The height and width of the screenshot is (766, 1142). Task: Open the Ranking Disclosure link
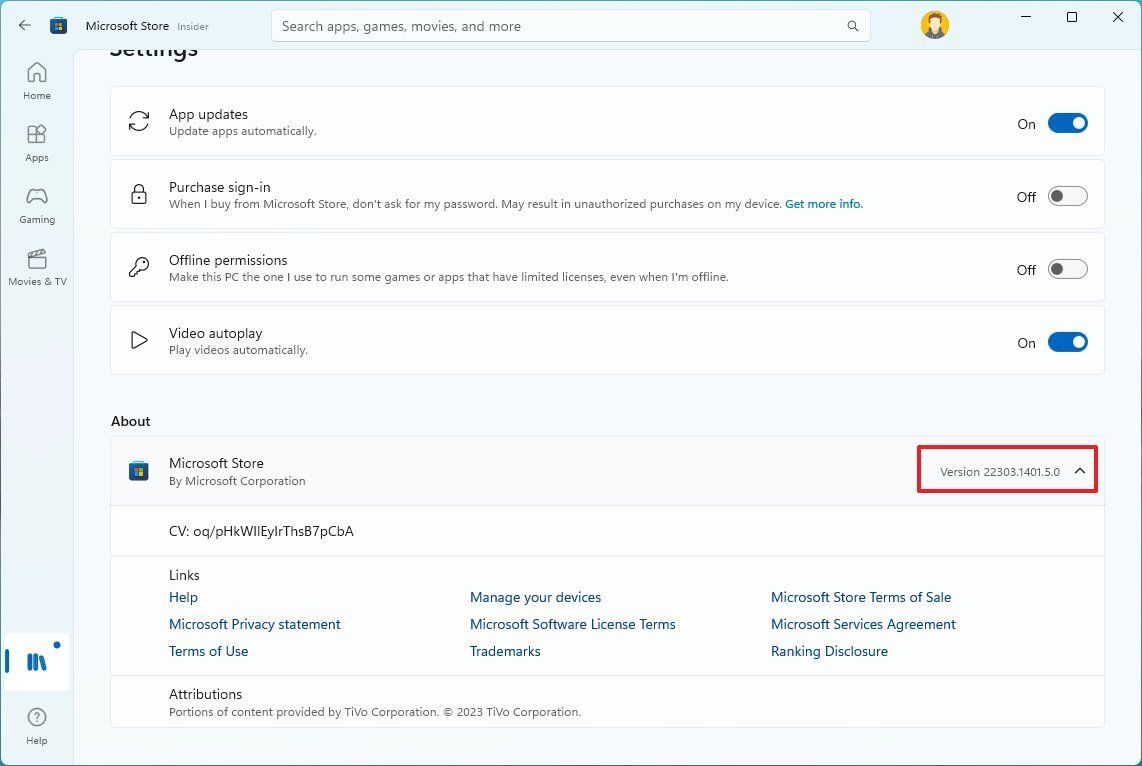(828, 651)
